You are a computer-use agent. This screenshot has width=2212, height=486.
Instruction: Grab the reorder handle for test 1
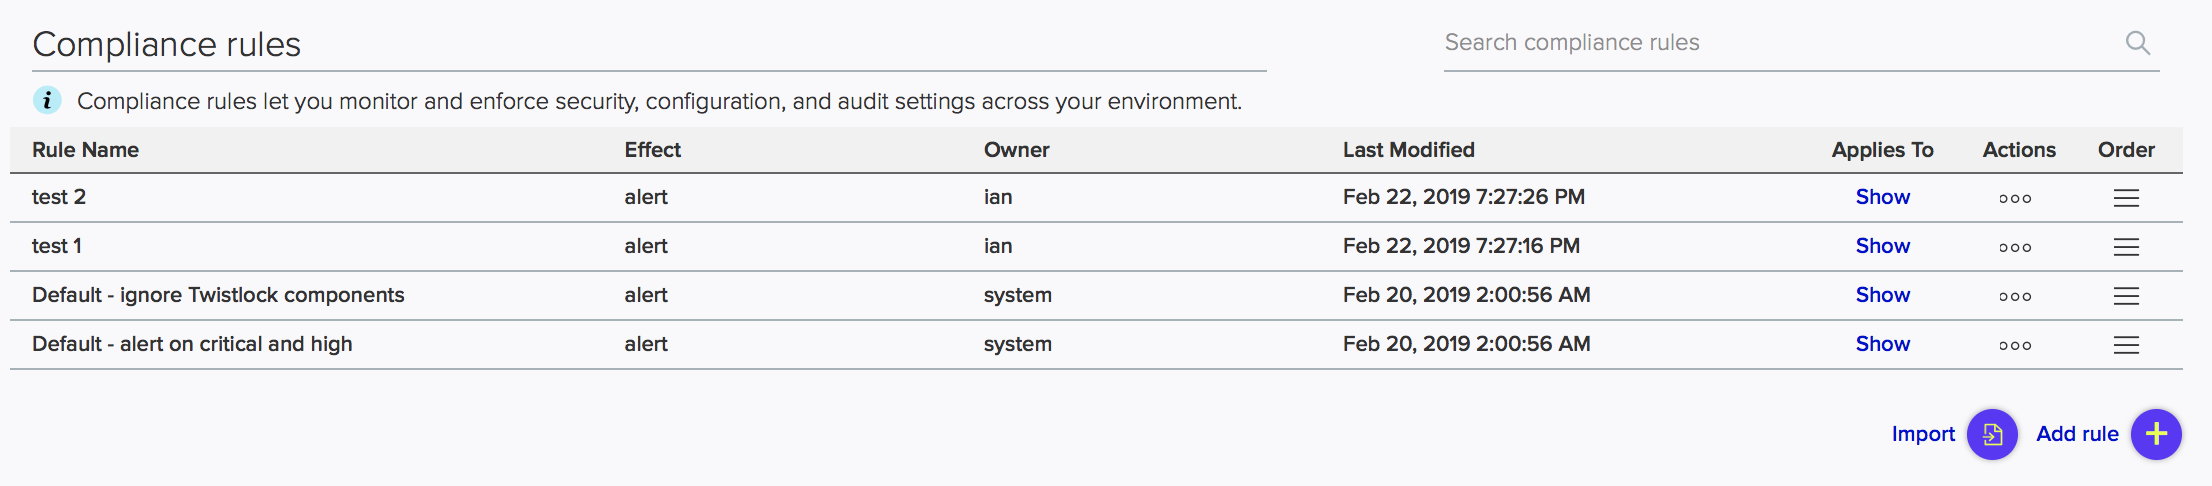[x=2126, y=247]
